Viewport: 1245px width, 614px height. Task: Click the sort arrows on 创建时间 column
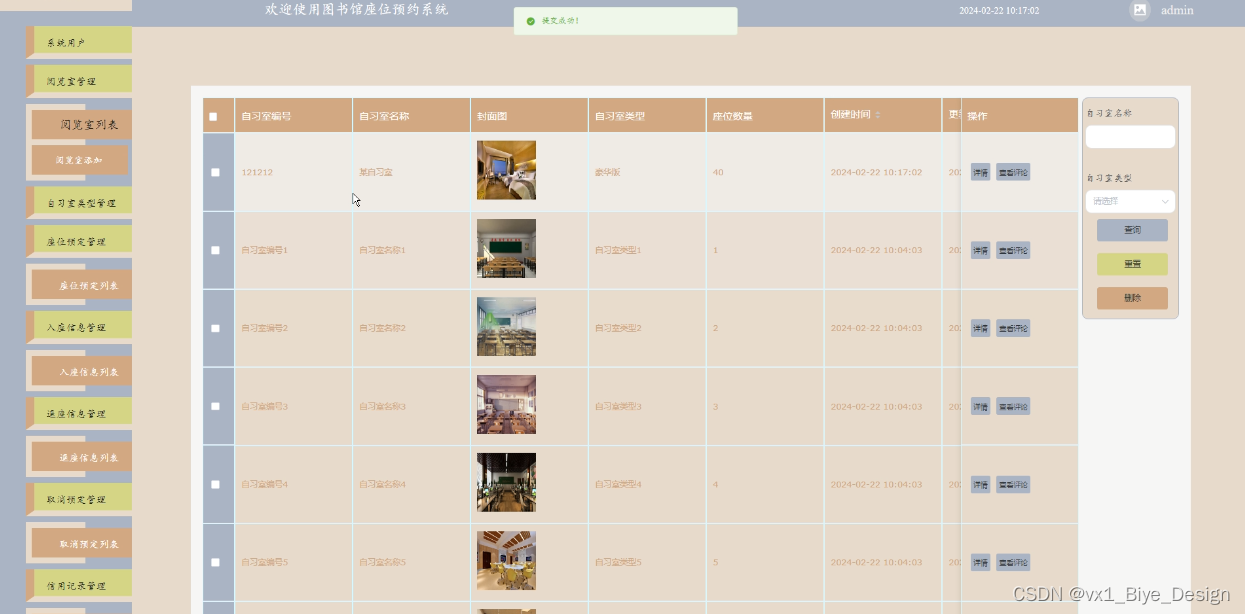pos(878,115)
